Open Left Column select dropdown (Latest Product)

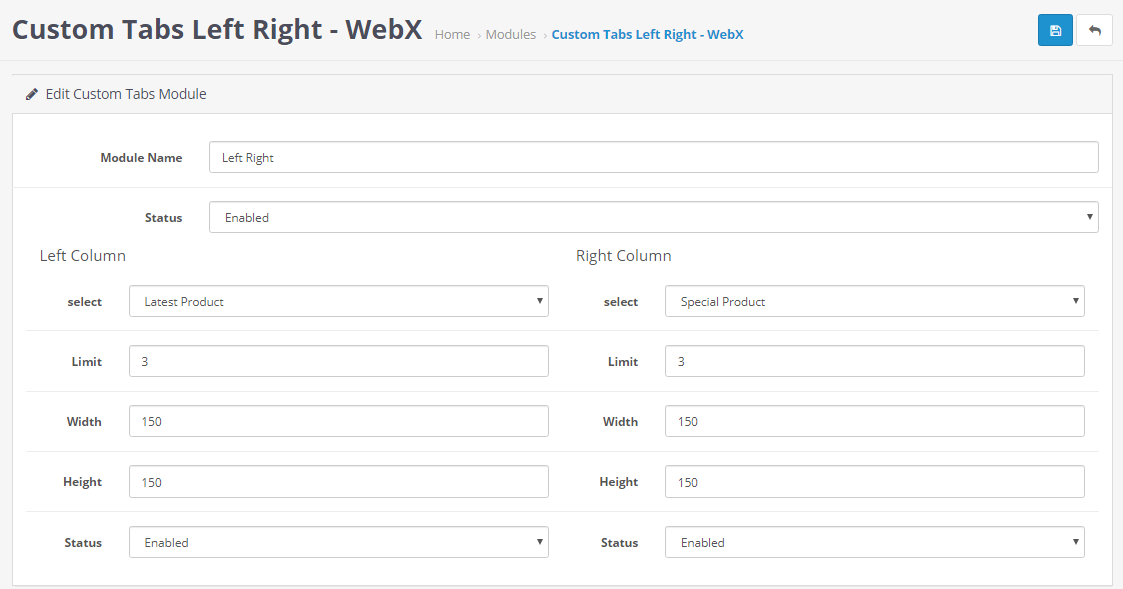point(339,301)
